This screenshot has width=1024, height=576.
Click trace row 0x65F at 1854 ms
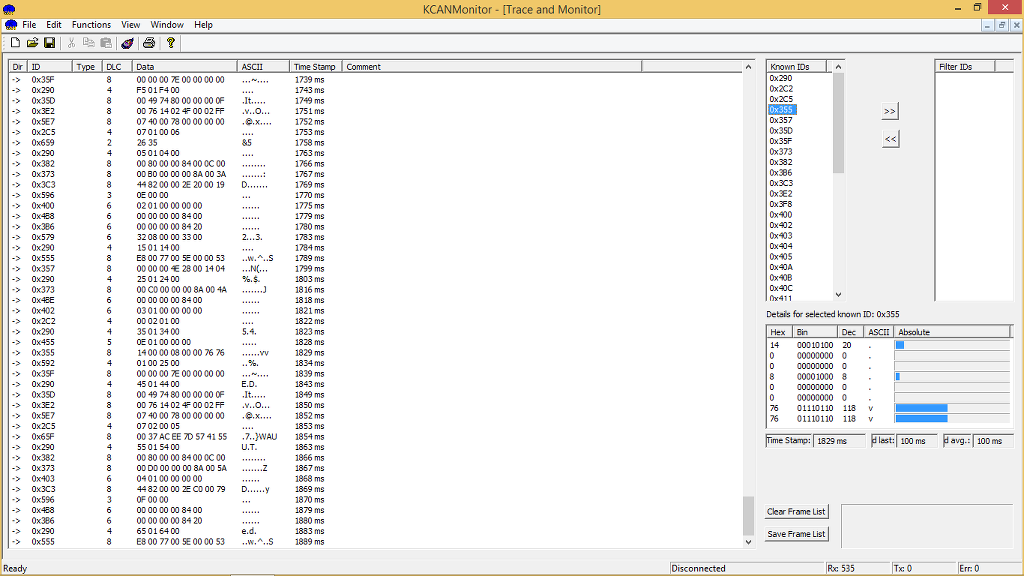(x=376, y=436)
